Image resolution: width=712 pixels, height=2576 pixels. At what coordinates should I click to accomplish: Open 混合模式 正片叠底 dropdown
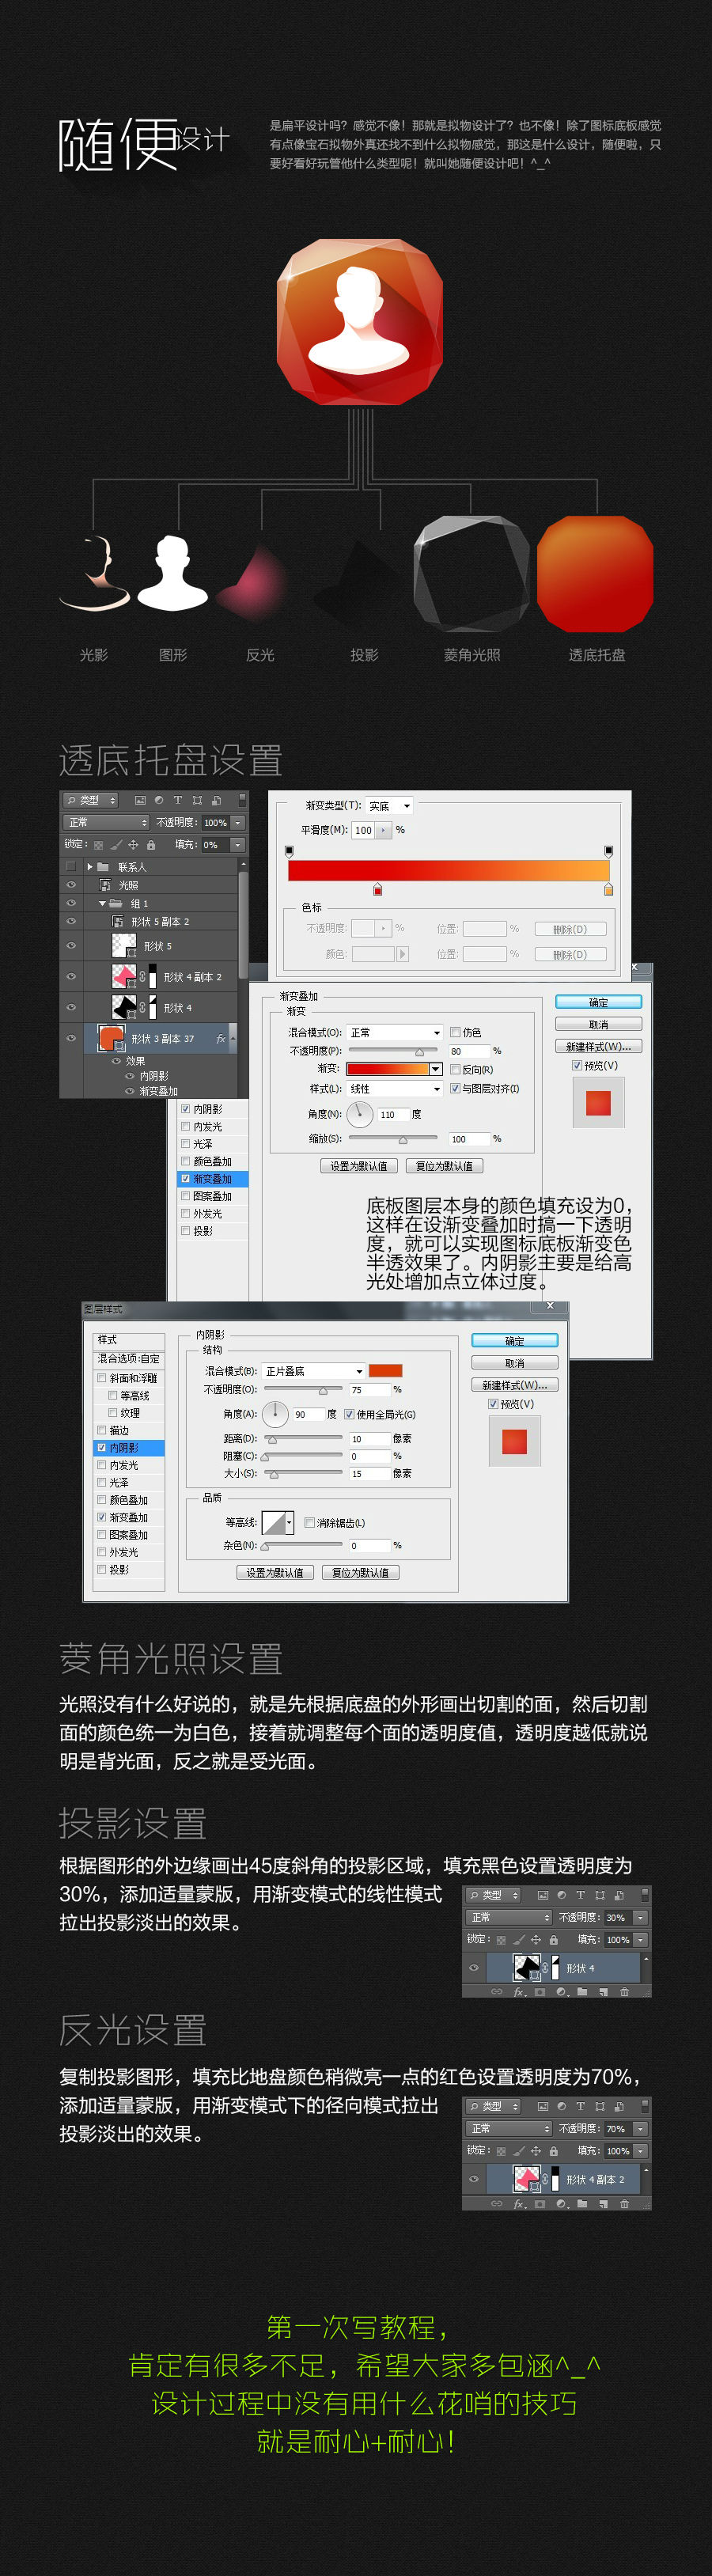[313, 1371]
